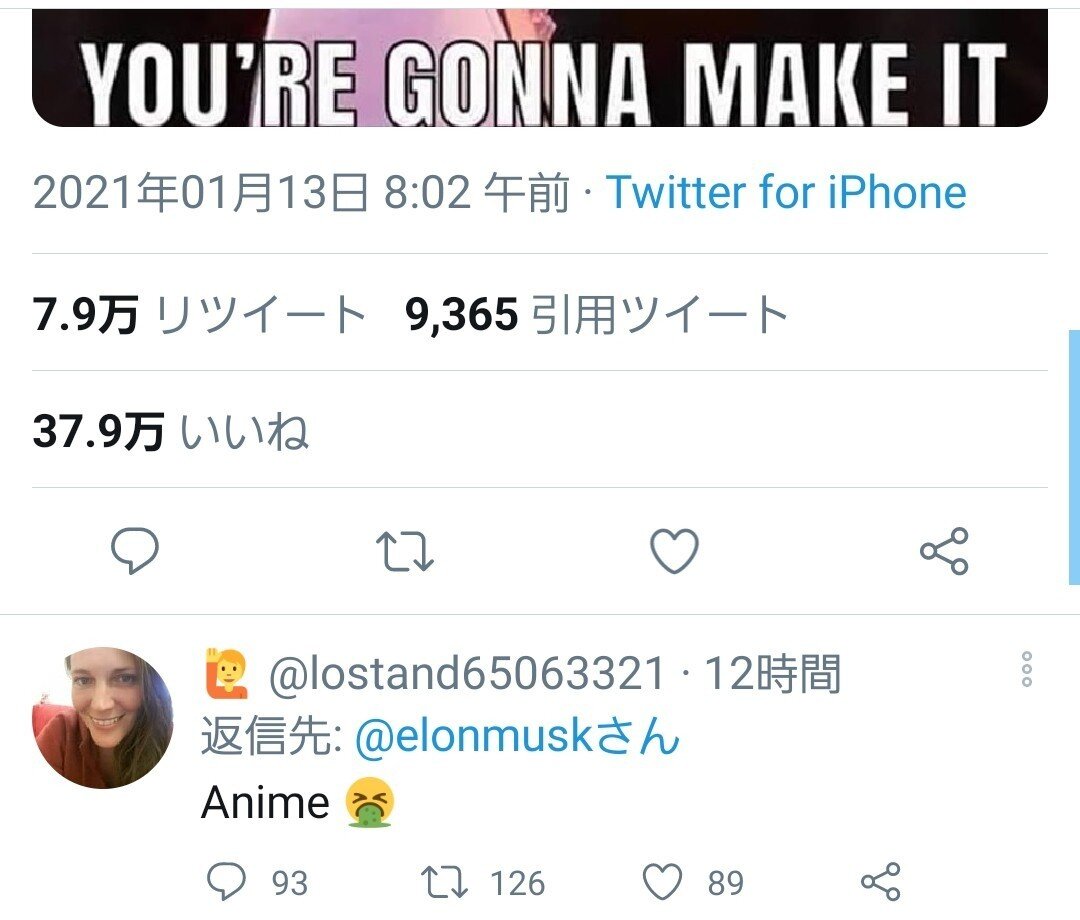
Task: View the 7.9万 retweets list
Action: tap(200, 317)
